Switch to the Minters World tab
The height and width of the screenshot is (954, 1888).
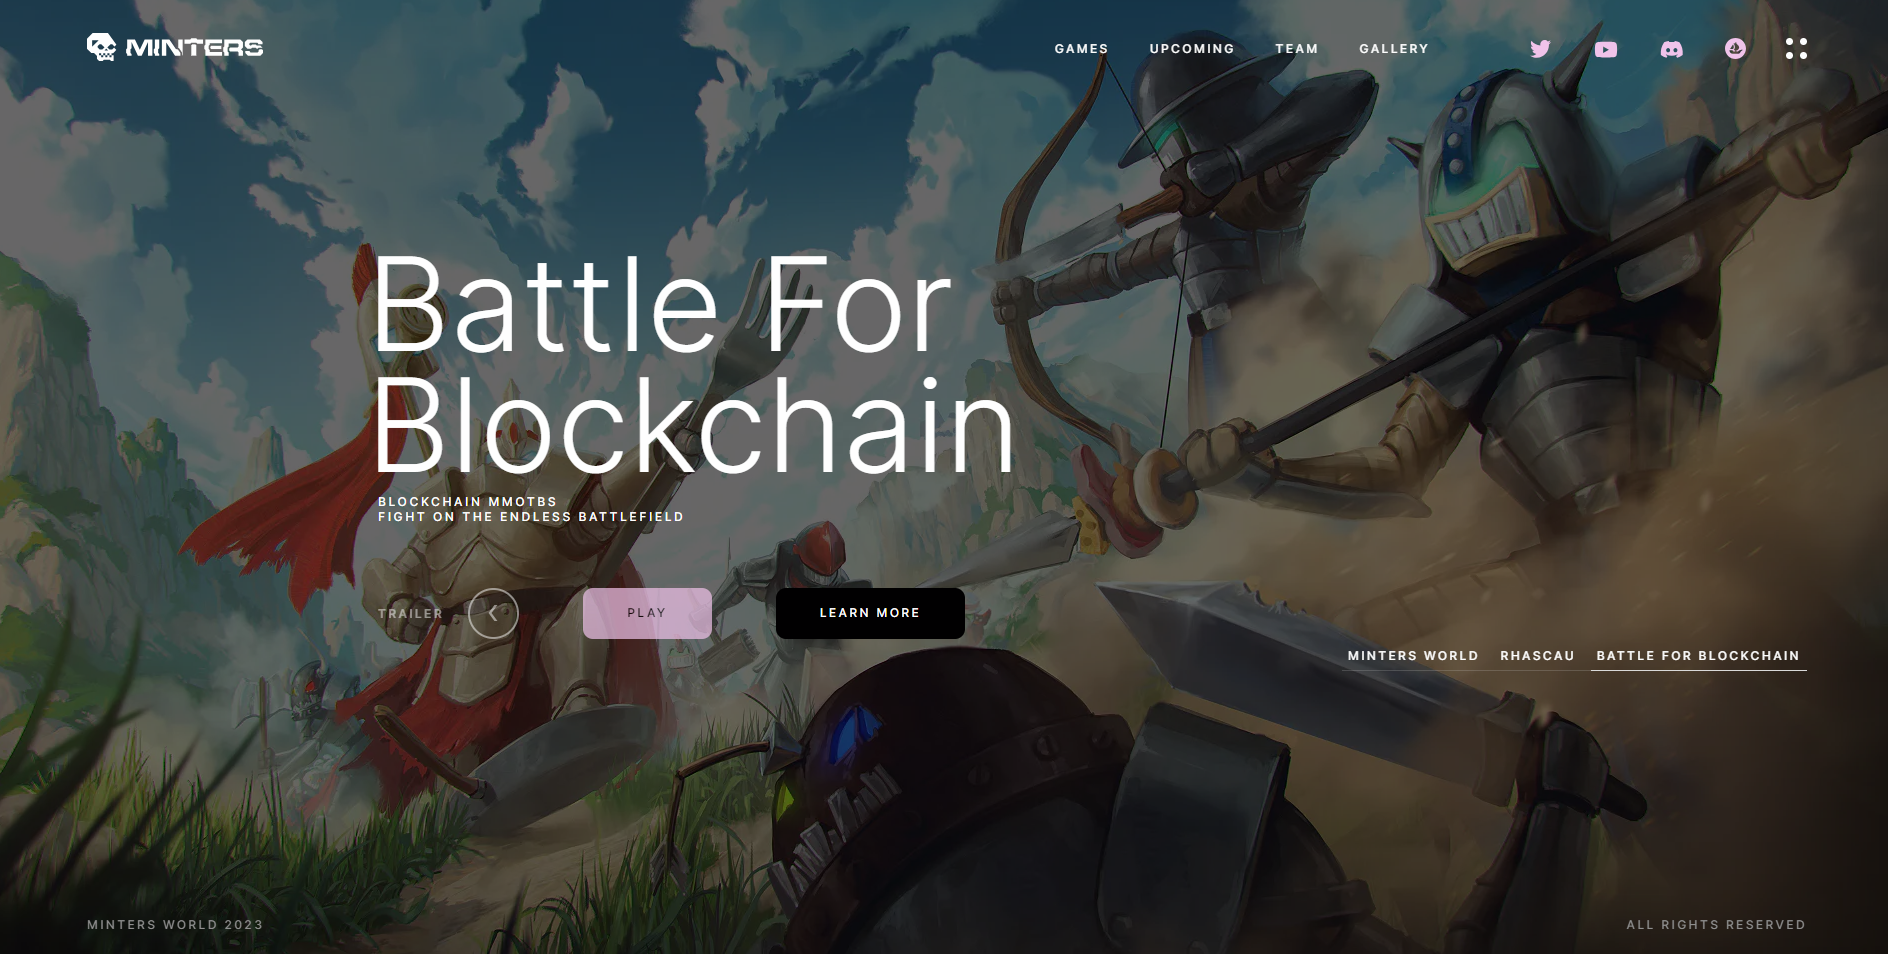coord(1413,656)
